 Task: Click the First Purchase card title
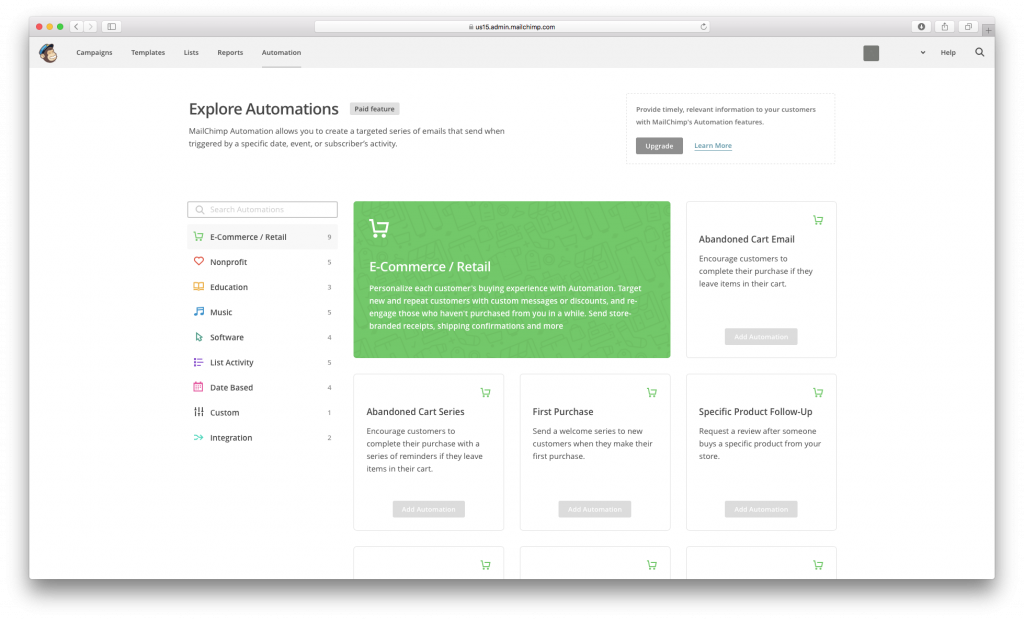(x=563, y=411)
